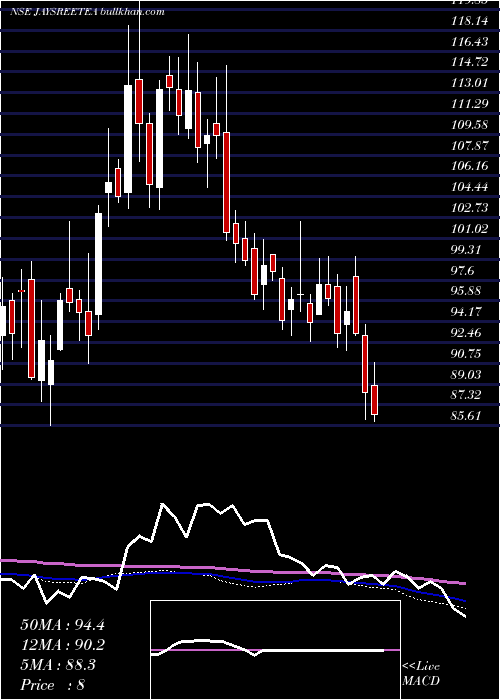Screen dimensions: 500x700
Task: Select the 111.29 price axis label
Action: (x=469, y=104)
